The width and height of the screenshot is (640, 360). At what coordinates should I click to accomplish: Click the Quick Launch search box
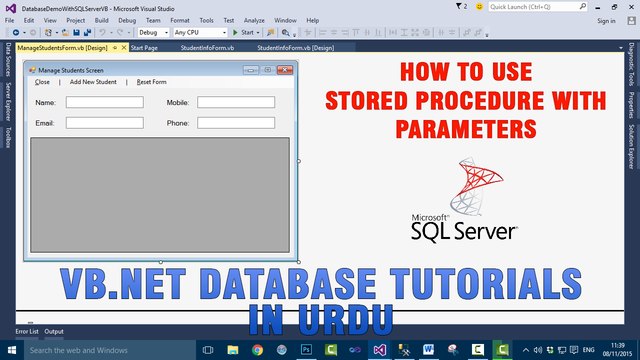coord(538,7)
